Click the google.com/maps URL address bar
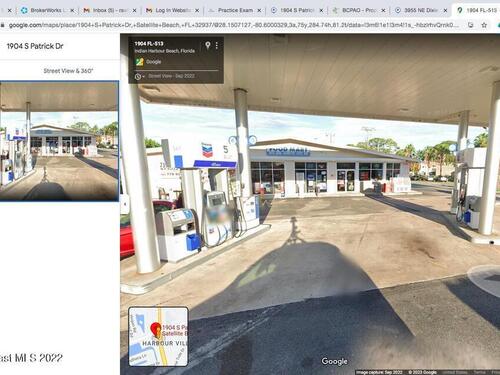 (x=233, y=25)
